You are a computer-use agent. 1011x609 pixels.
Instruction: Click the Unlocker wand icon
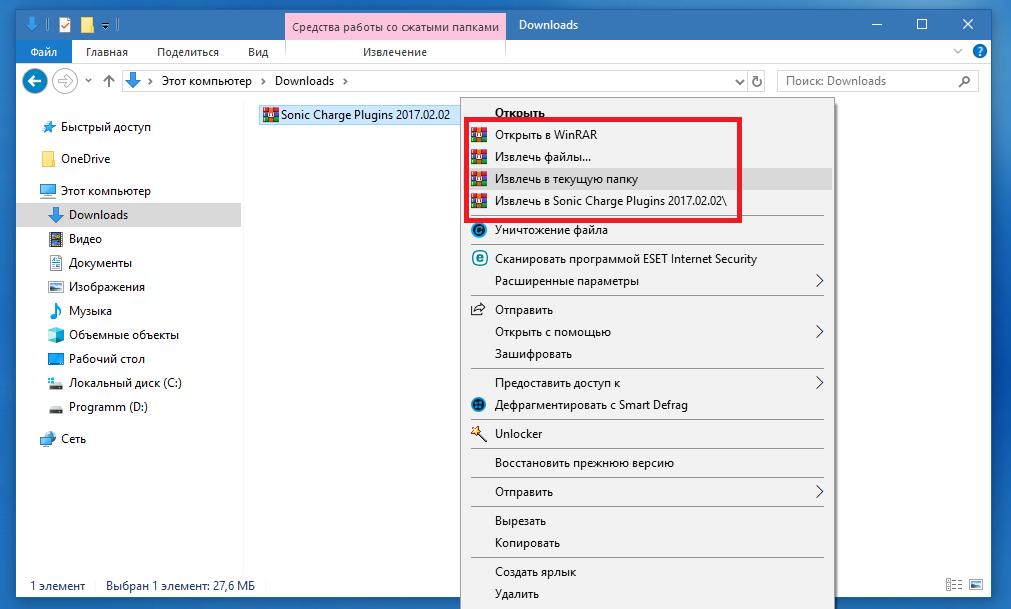478,434
